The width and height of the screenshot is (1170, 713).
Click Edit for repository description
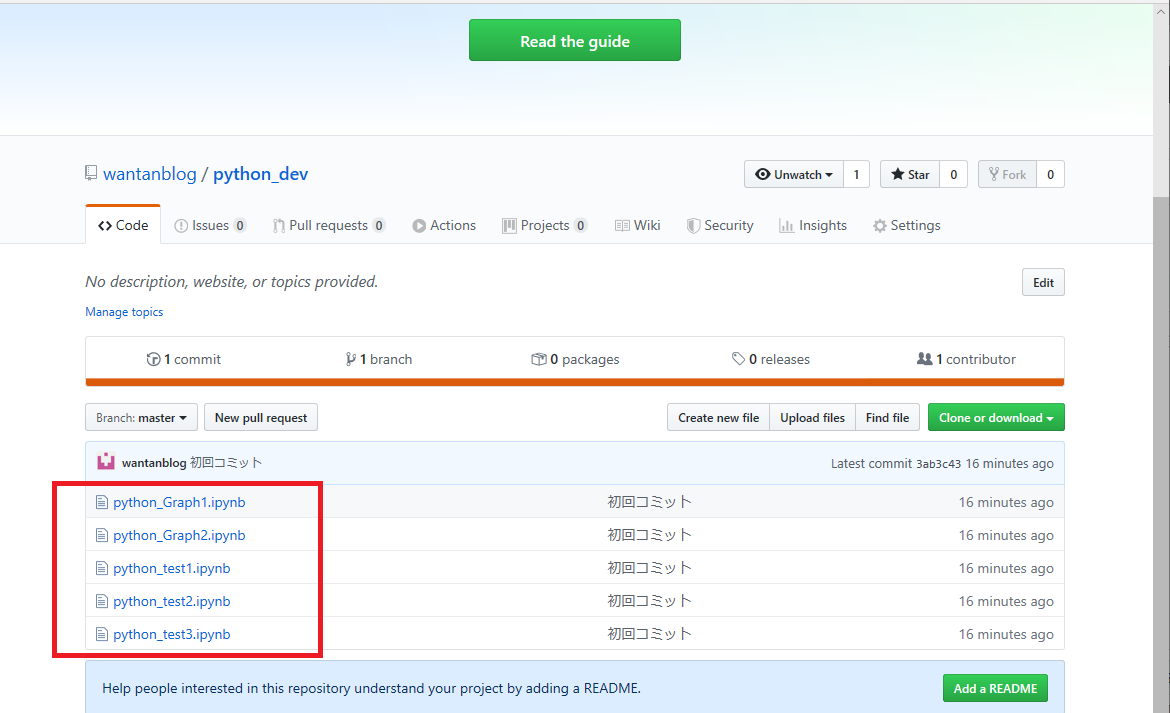click(1043, 283)
